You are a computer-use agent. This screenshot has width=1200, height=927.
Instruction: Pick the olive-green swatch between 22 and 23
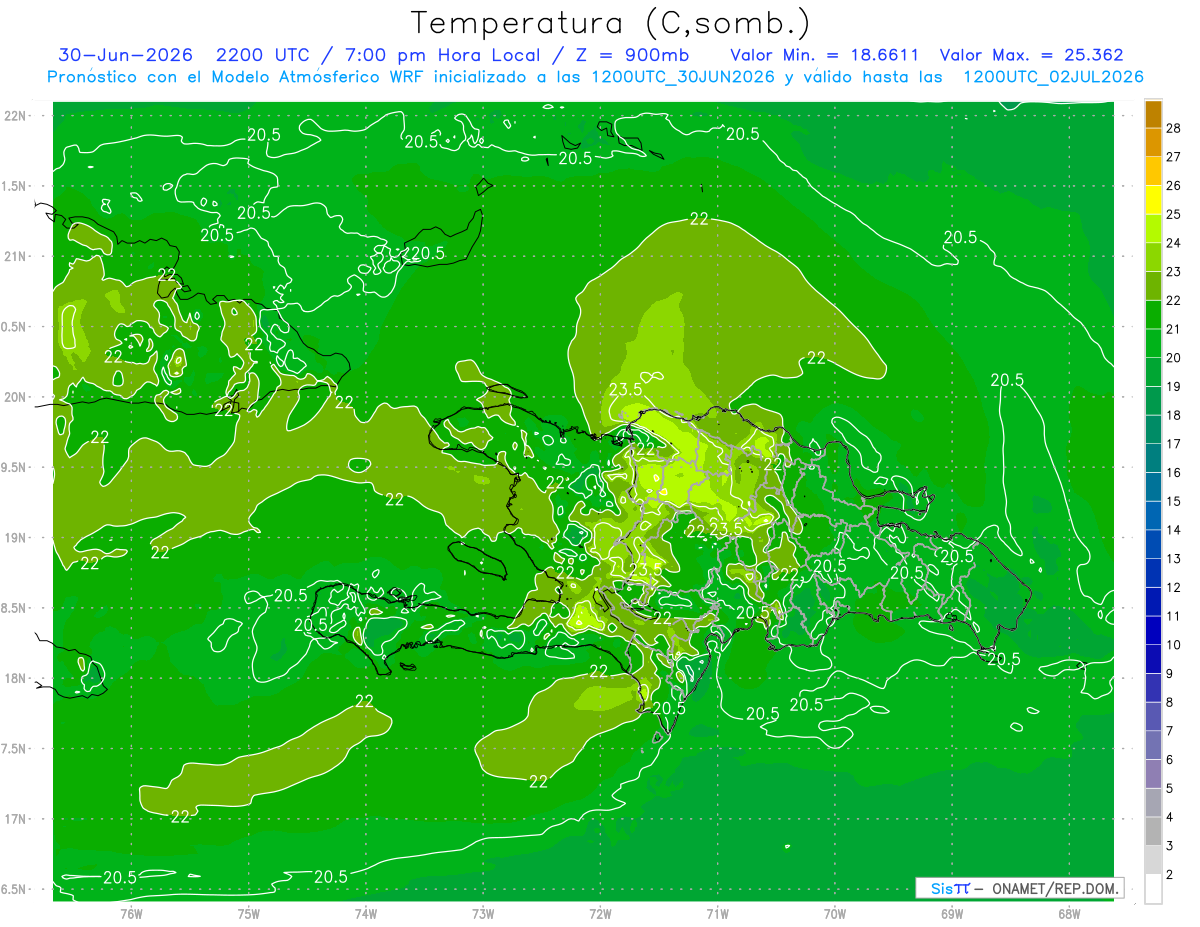click(1153, 286)
